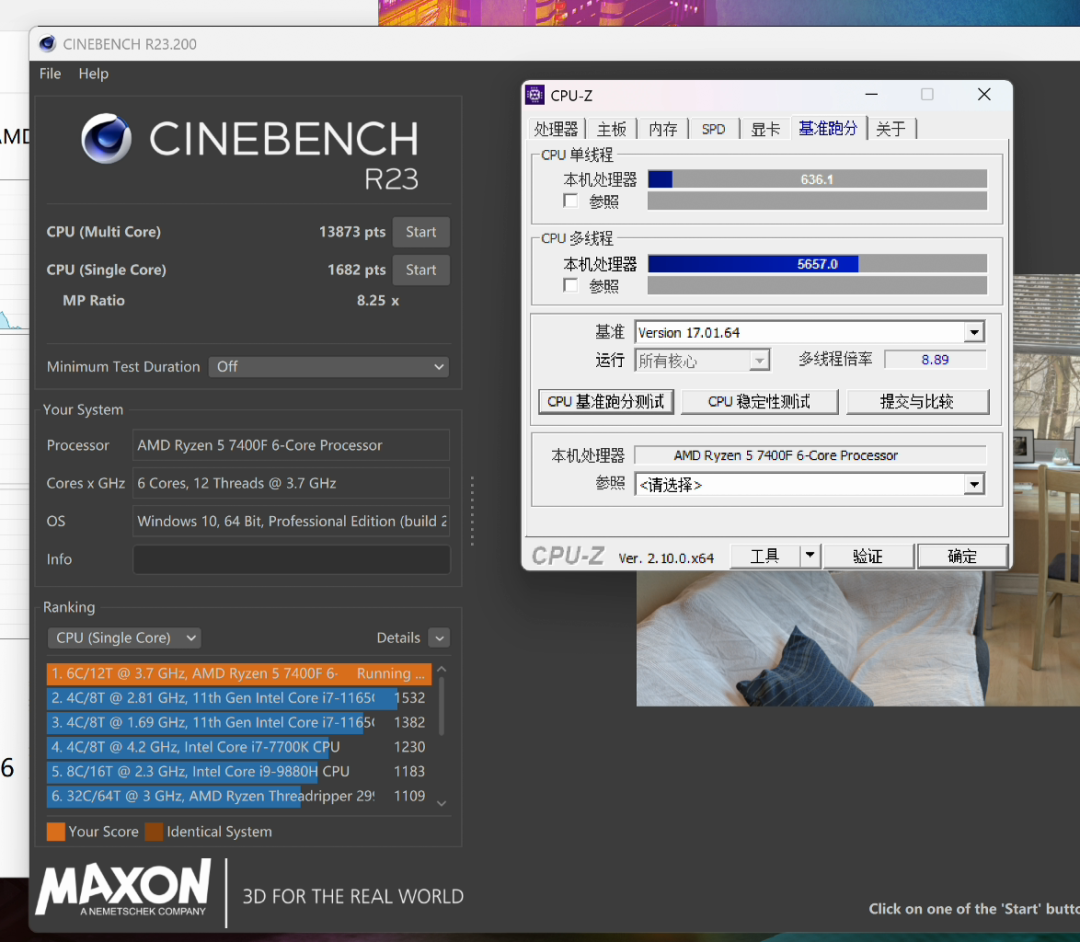1080x942 pixels.
Task: Click the Identical System brown swatch
Action: 154,832
